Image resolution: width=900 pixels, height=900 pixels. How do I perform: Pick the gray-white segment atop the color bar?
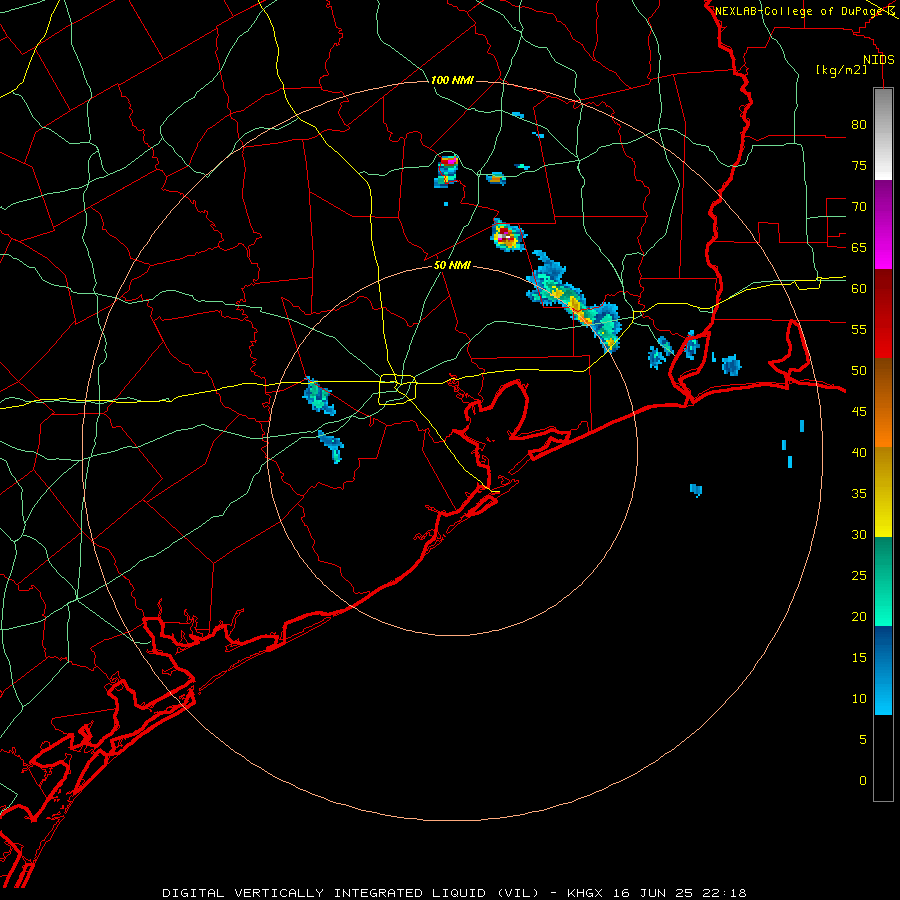pos(883,134)
